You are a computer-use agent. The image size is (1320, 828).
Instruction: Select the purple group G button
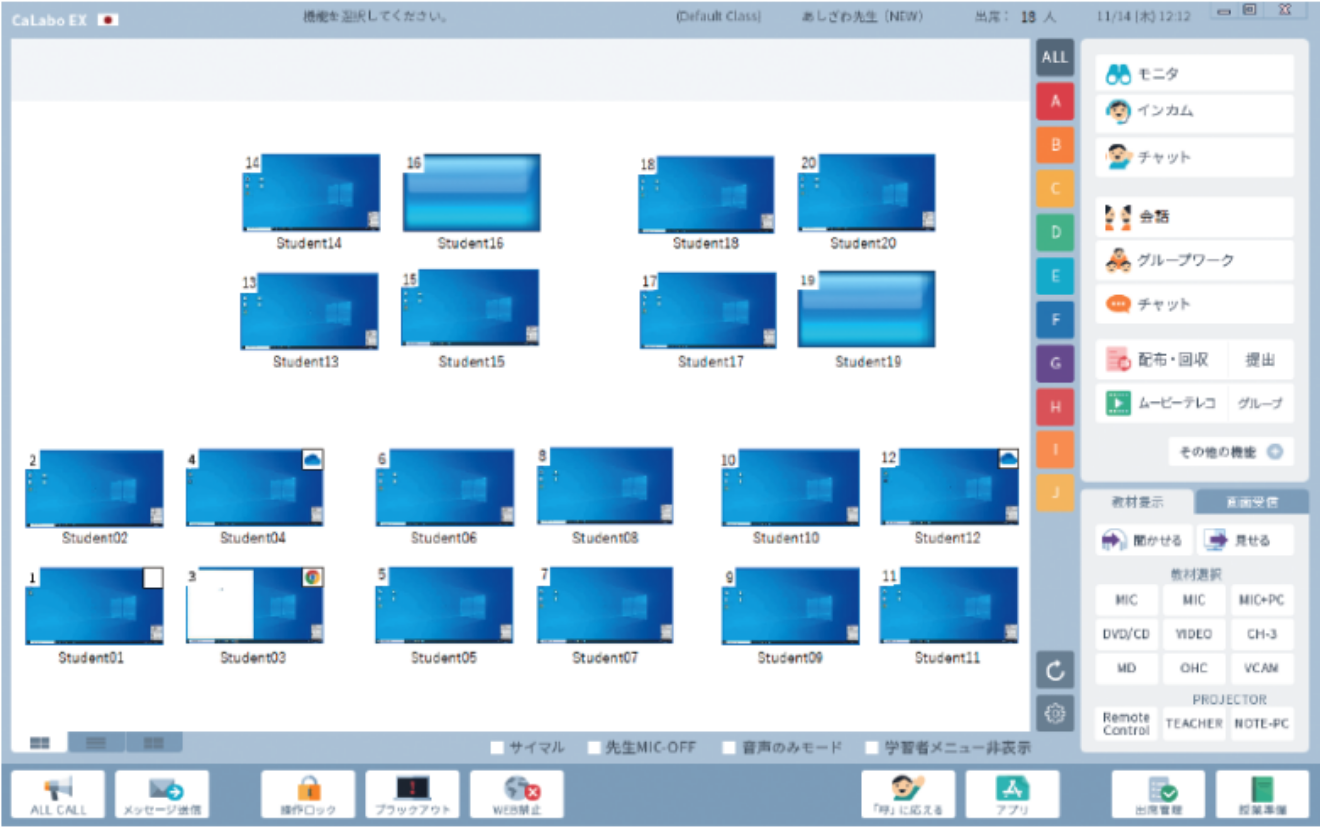pyautogui.click(x=1055, y=363)
